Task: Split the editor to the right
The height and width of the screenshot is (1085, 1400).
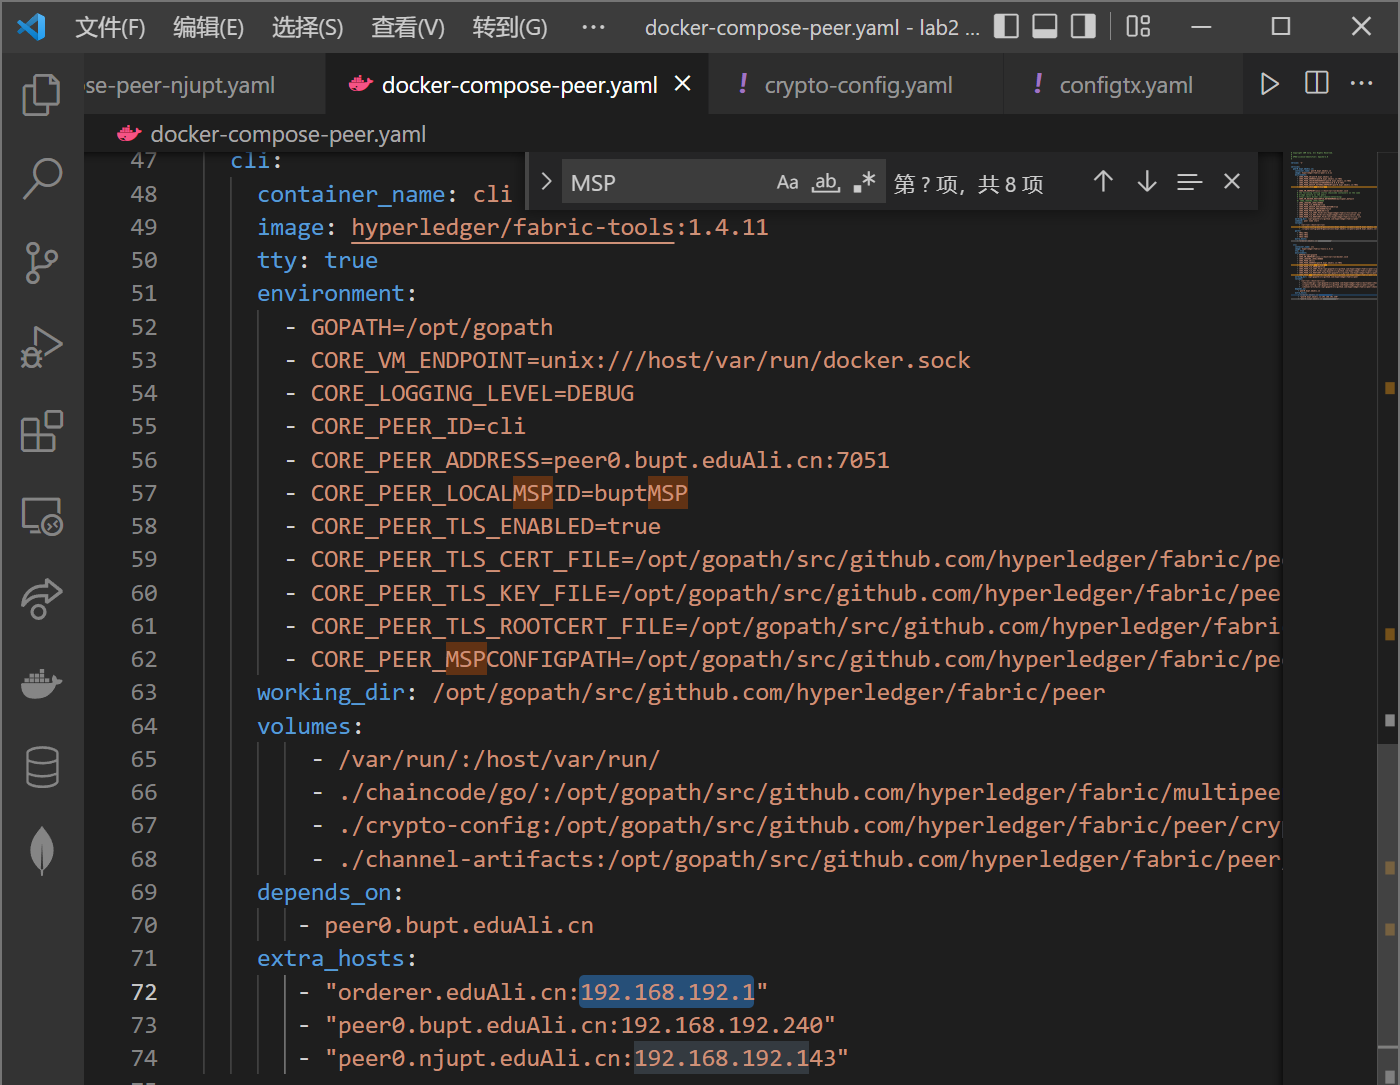Action: click(x=1317, y=83)
